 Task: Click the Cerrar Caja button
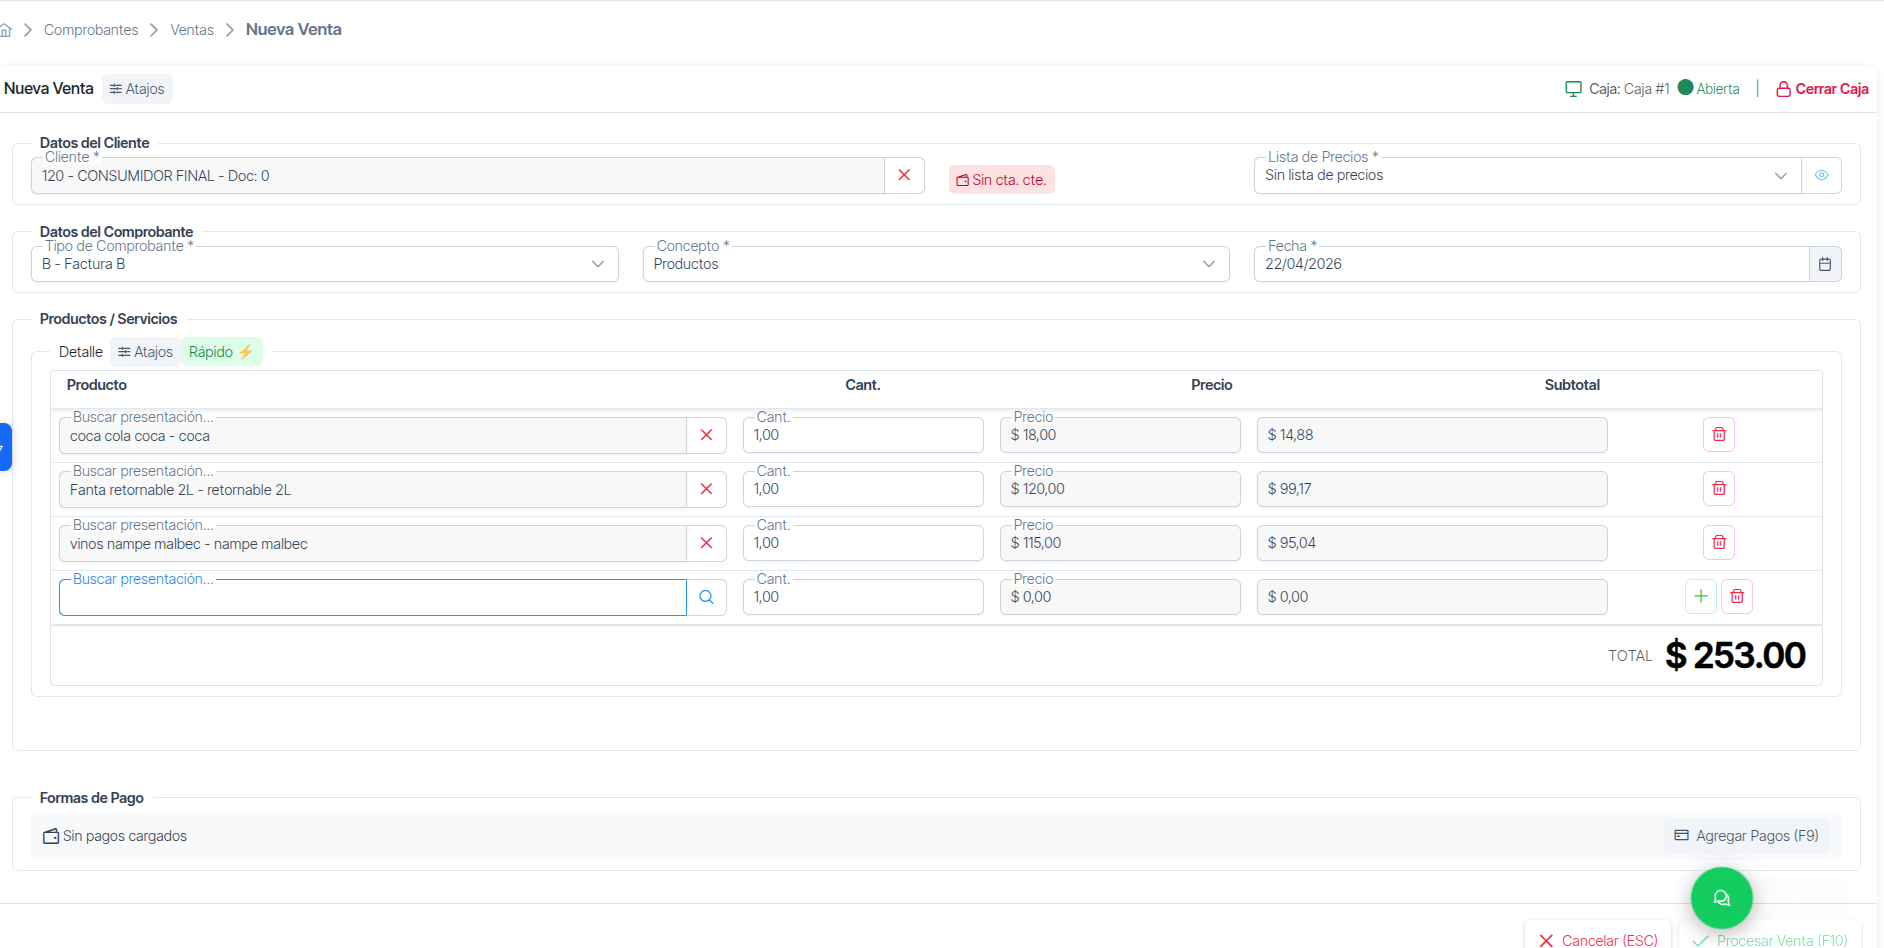[x=1821, y=89]
